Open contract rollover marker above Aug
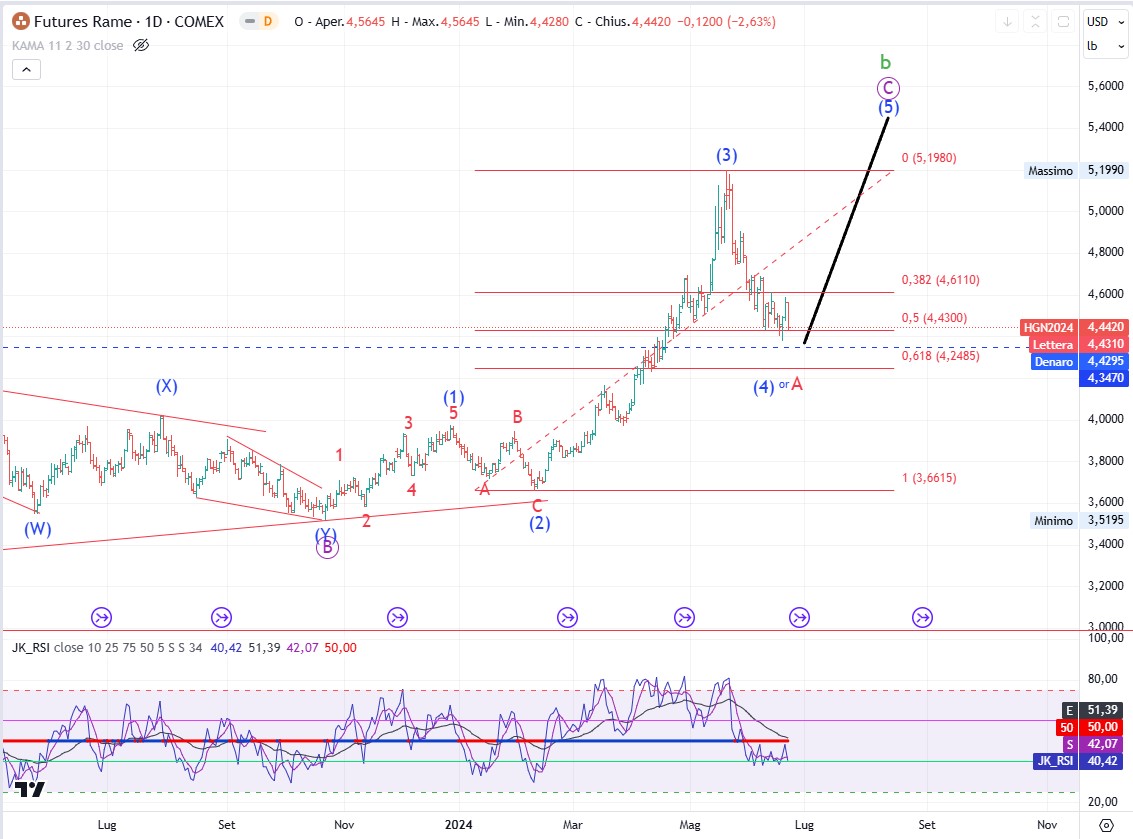 pos(101,617)
